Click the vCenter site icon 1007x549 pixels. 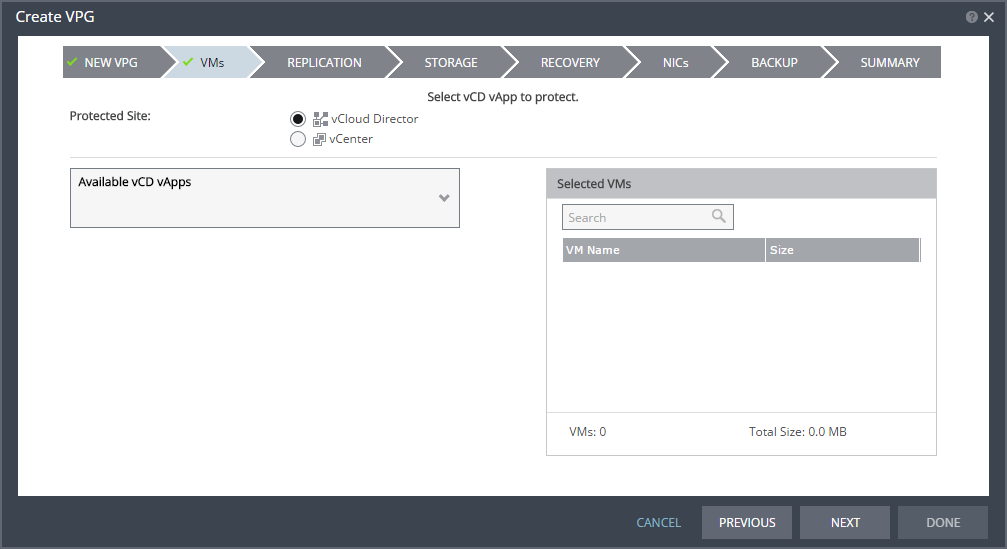[x=319, y=139]
